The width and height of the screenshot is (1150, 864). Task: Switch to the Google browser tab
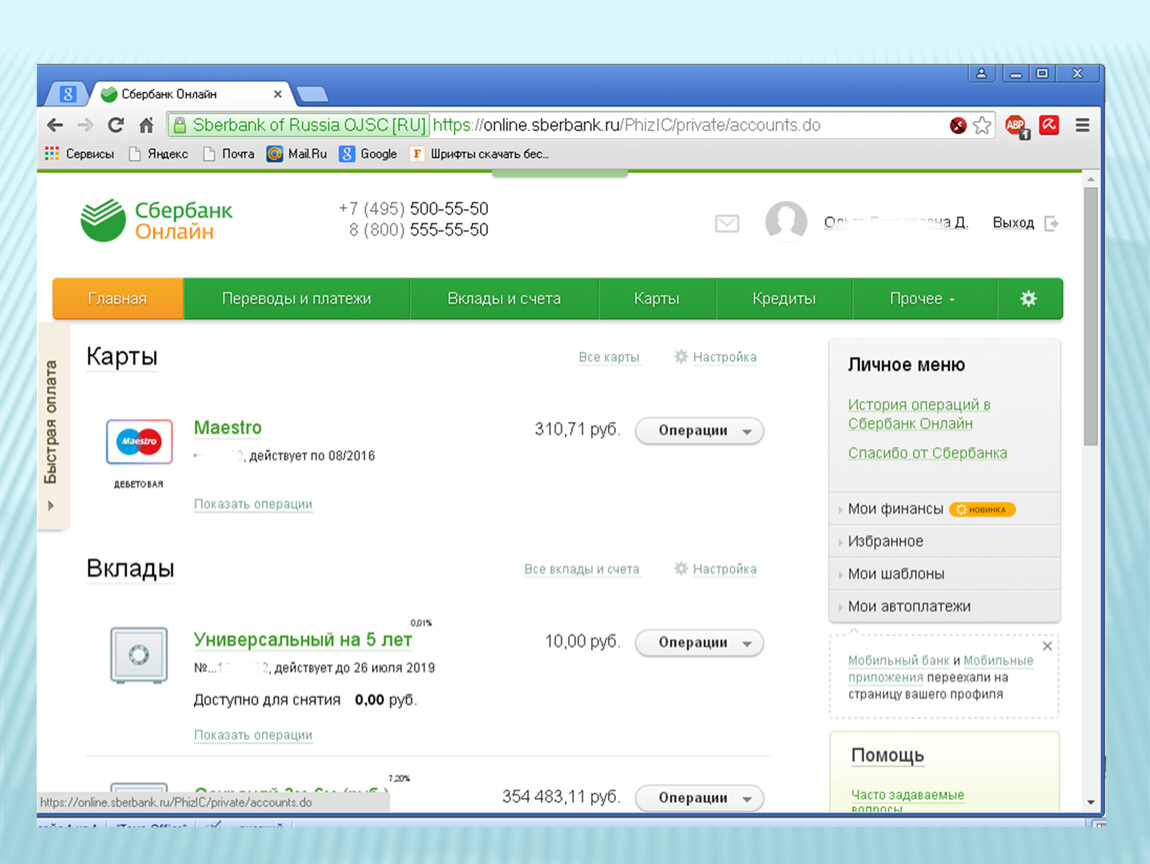(67, 94)
